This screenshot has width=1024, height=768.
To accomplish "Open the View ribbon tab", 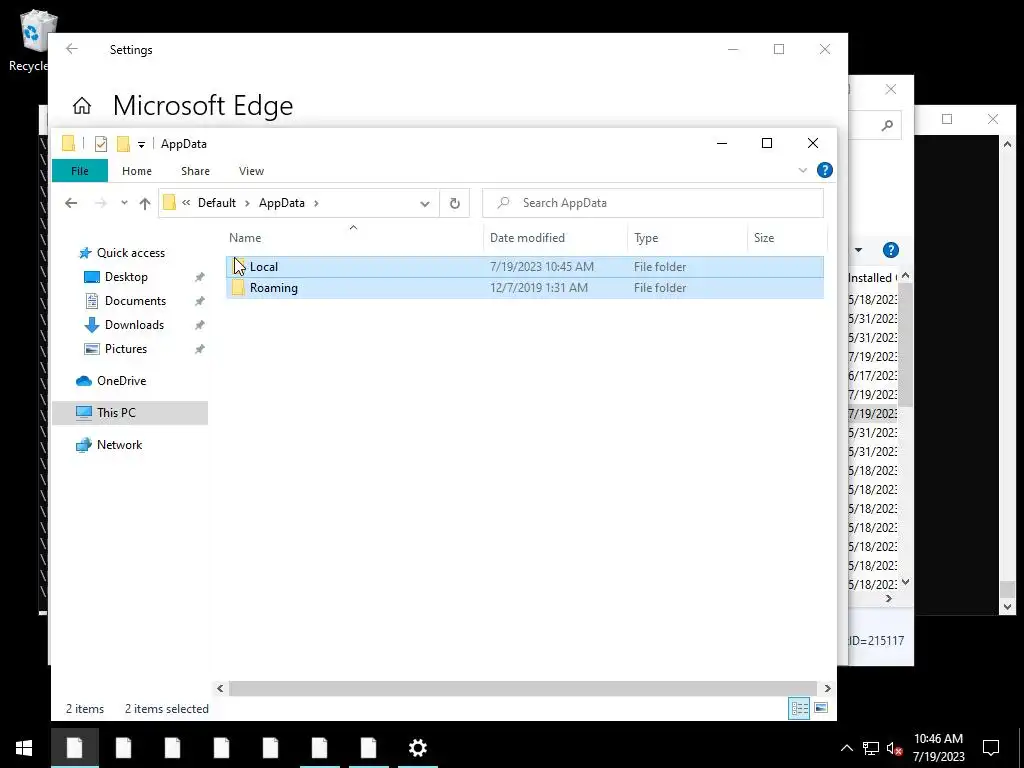I will [x=251, y=171].
